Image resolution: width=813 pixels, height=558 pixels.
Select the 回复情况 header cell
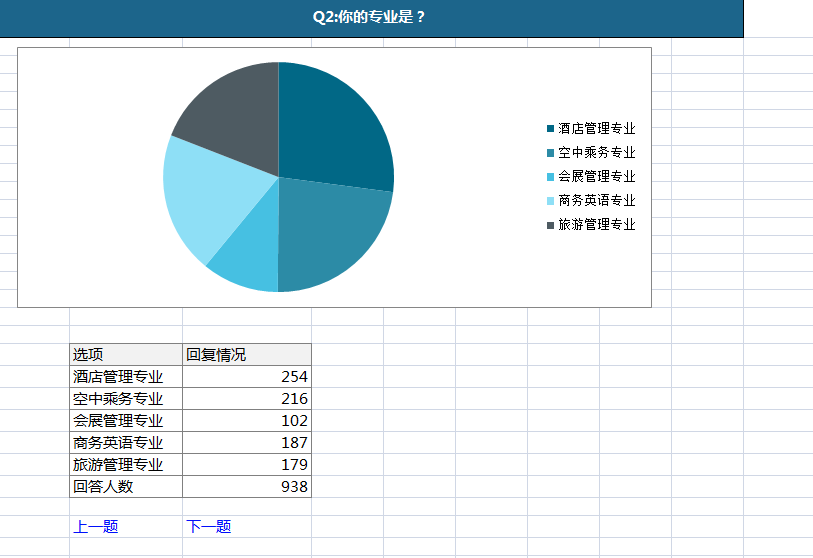[246, 354]
